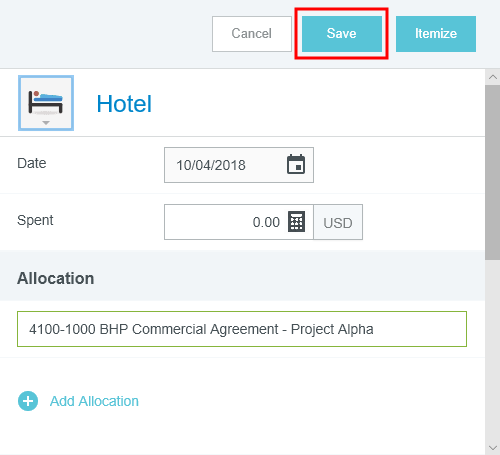Screen dimensions: 500x455
Task: Click the Hotel expense title text
Action: (124, 104)
